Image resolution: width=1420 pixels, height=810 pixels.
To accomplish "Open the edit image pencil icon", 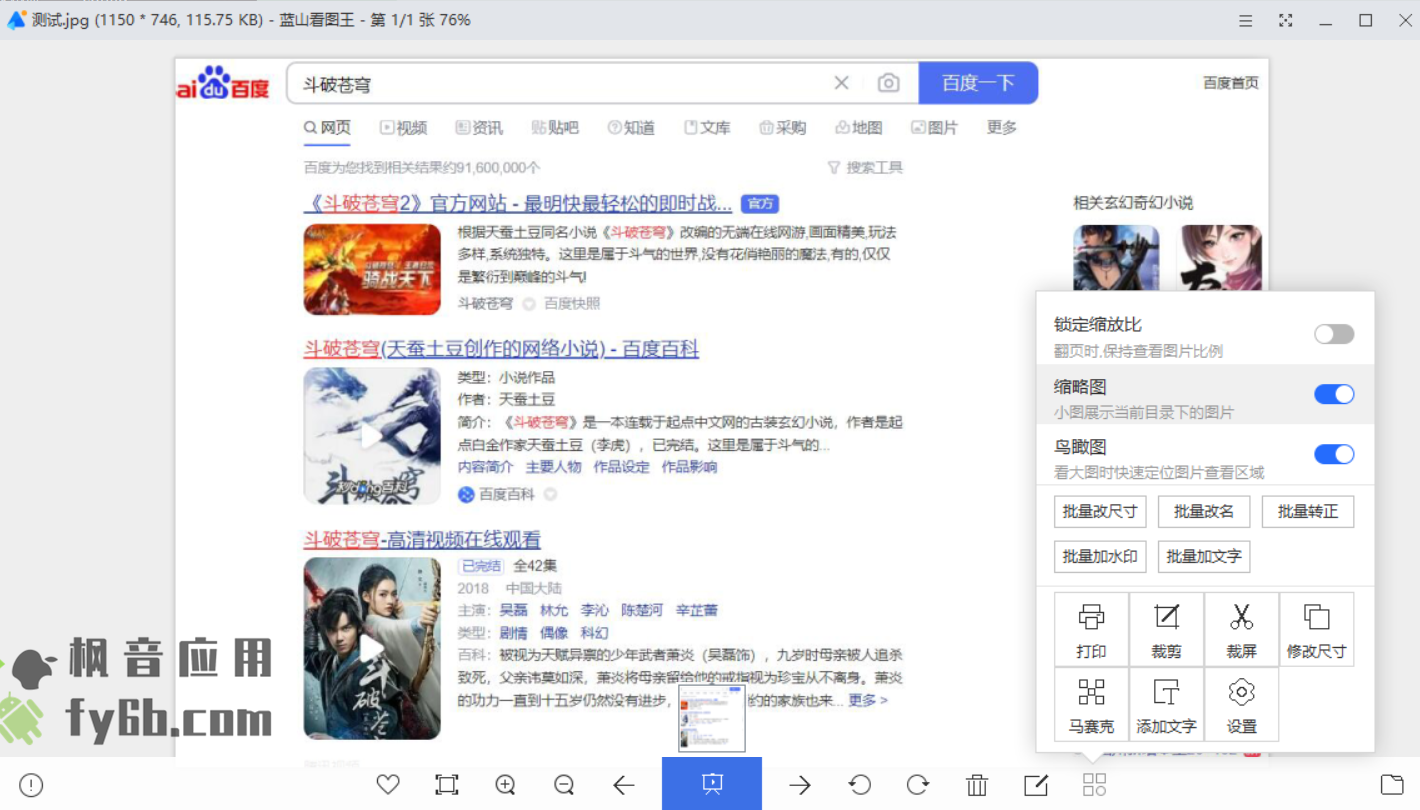I will pyautogui.click(x=1036, y=785).
